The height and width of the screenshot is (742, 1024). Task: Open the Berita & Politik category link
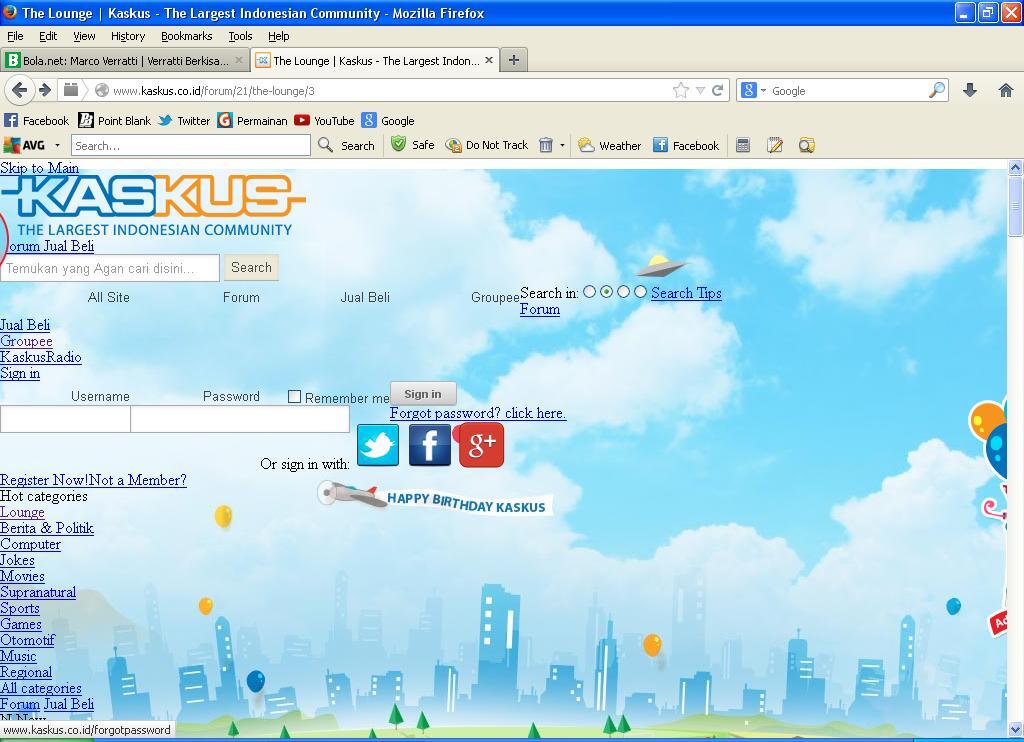[x=47, y=528]
